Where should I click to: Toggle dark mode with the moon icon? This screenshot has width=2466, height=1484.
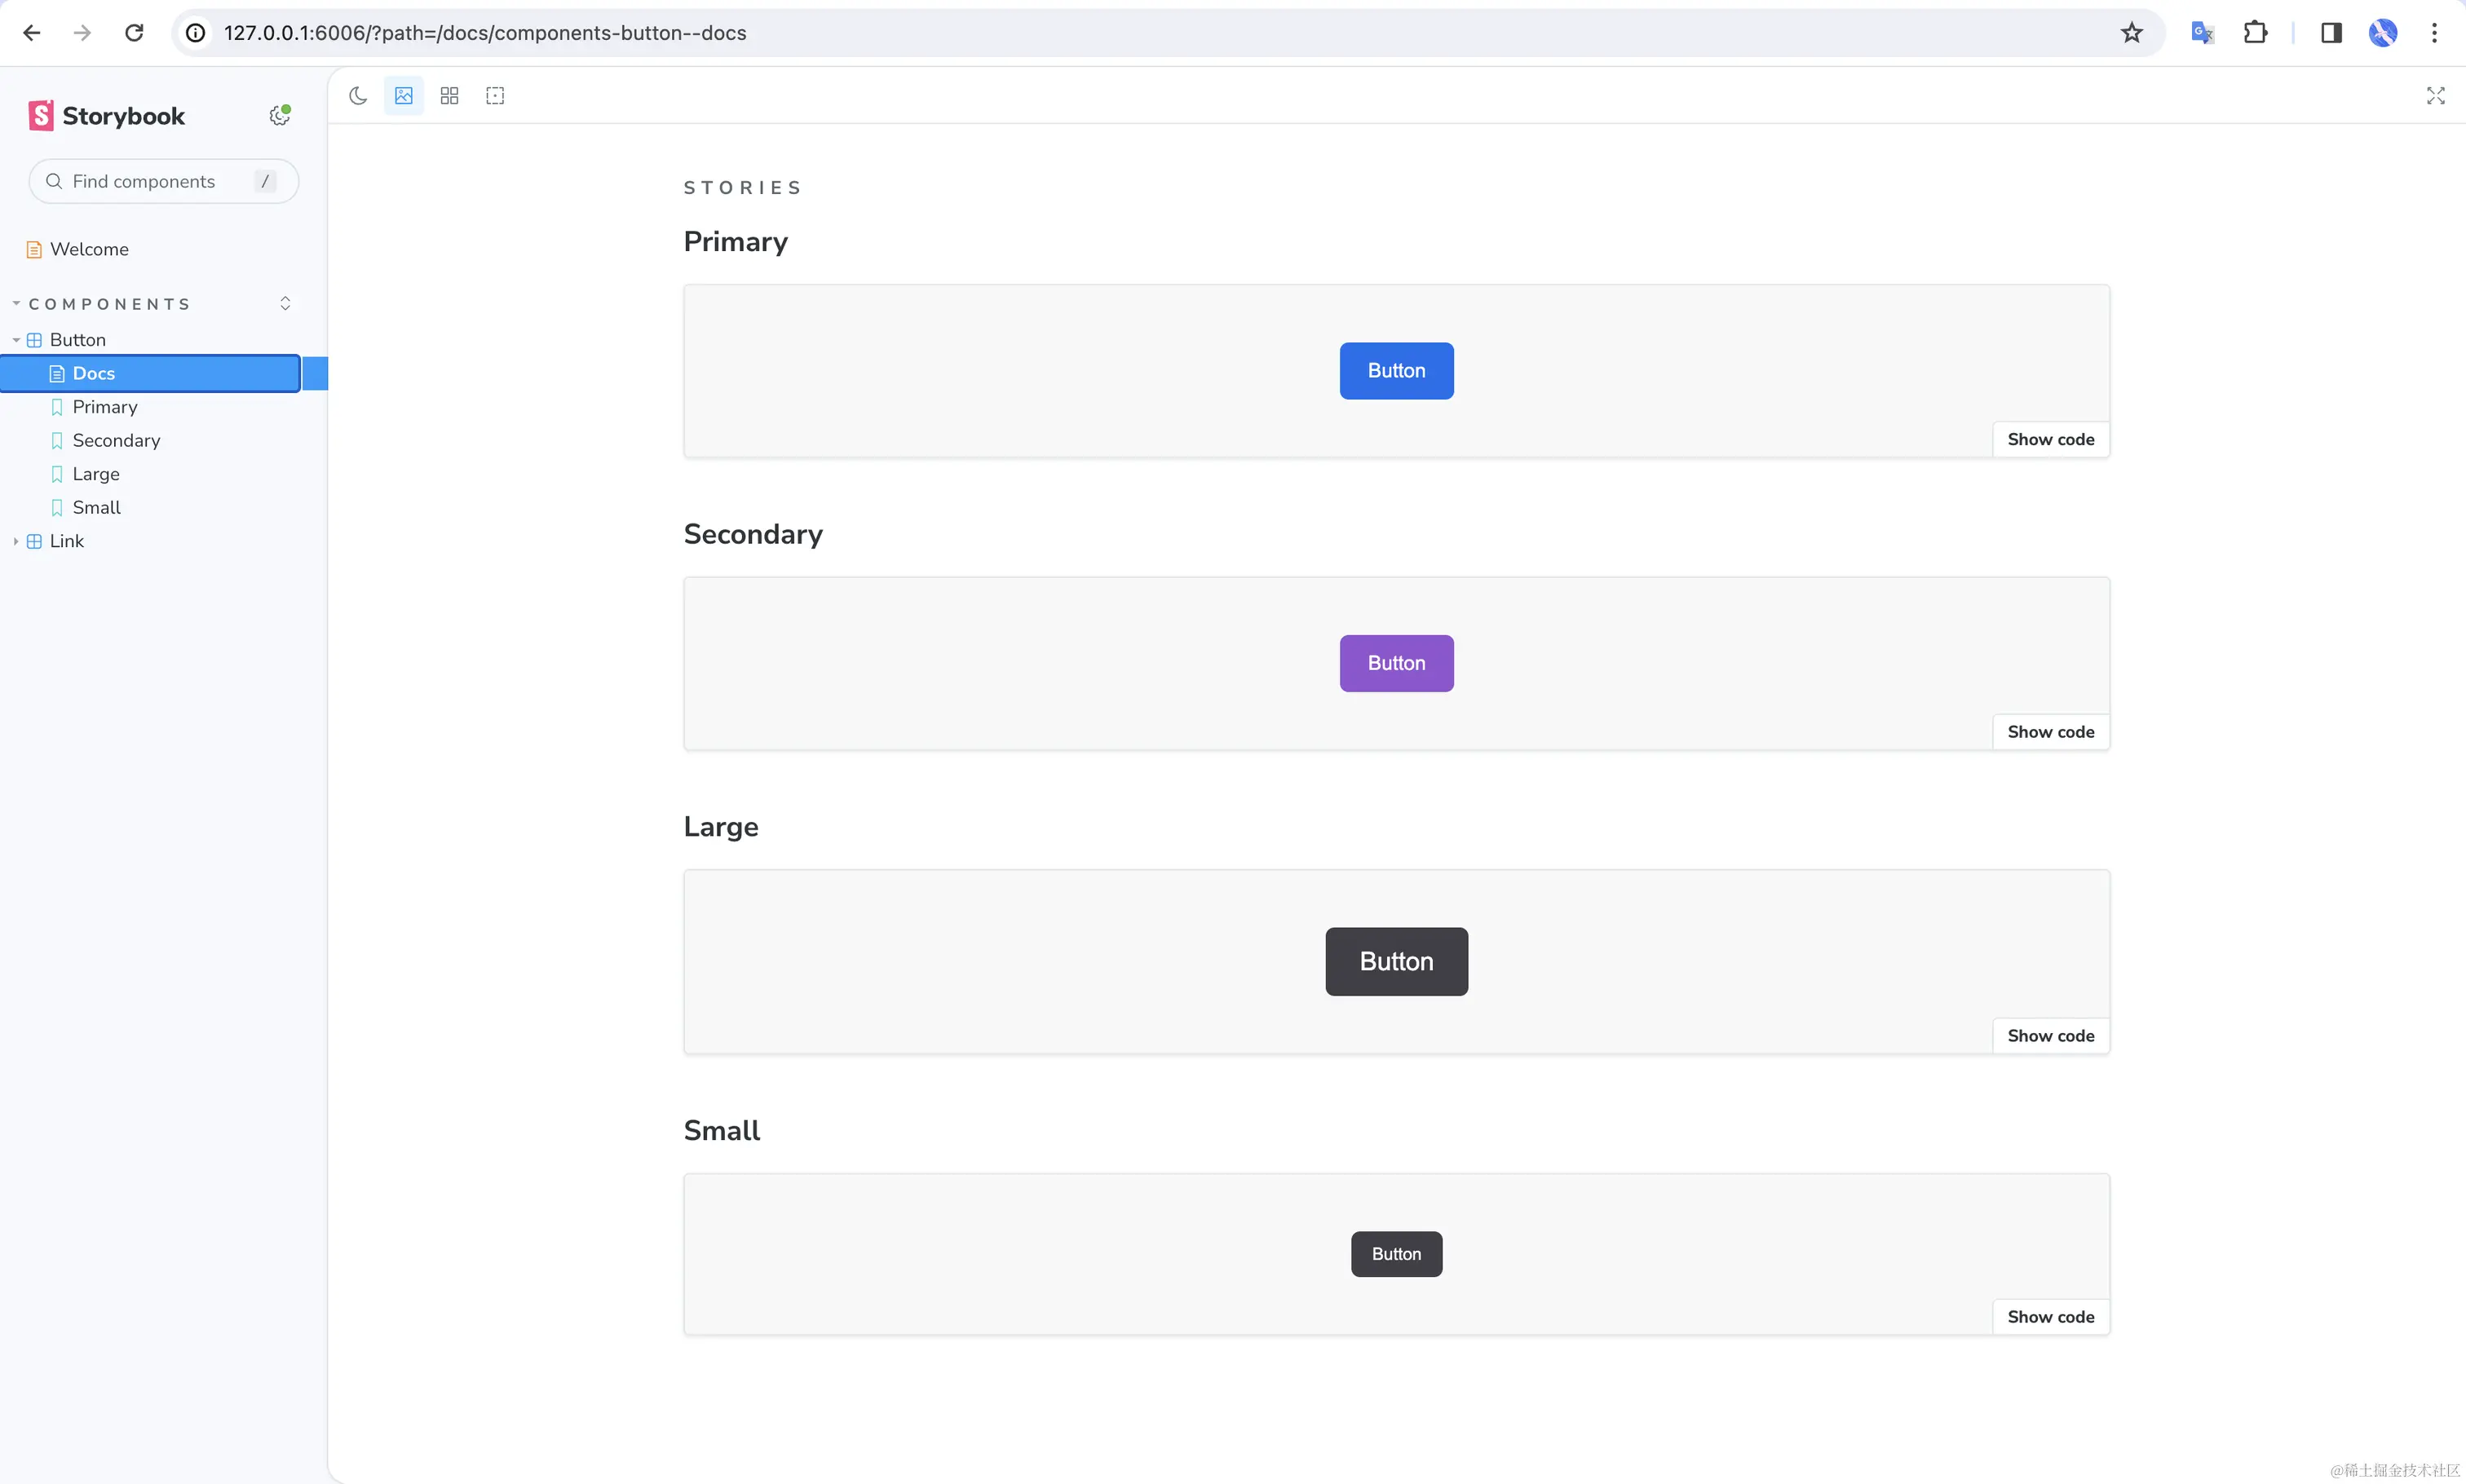coord(358,95)
